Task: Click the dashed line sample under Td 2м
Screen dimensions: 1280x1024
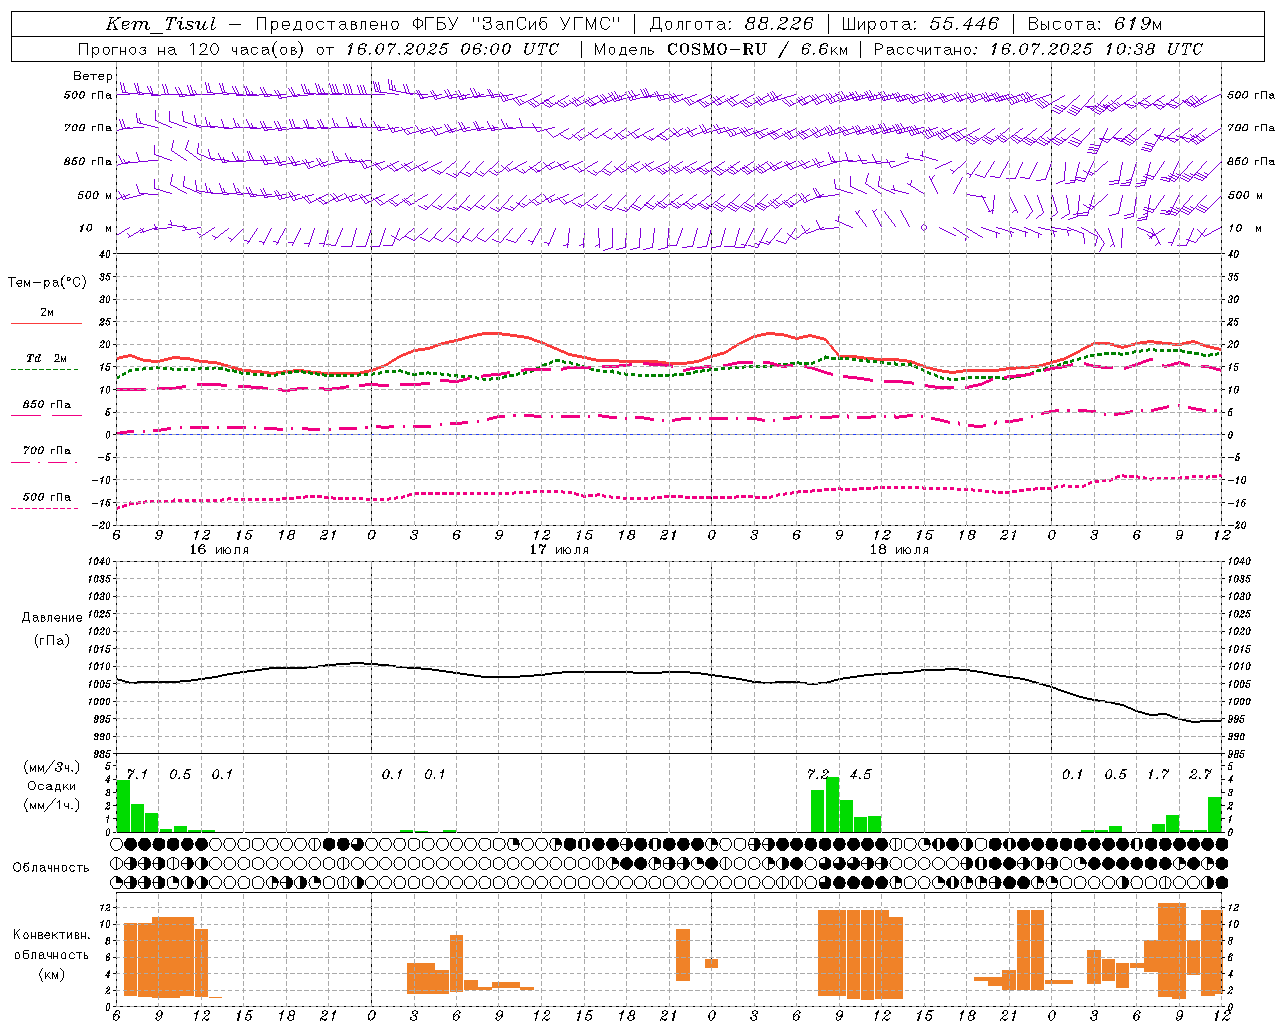Action: coord(46,370)
